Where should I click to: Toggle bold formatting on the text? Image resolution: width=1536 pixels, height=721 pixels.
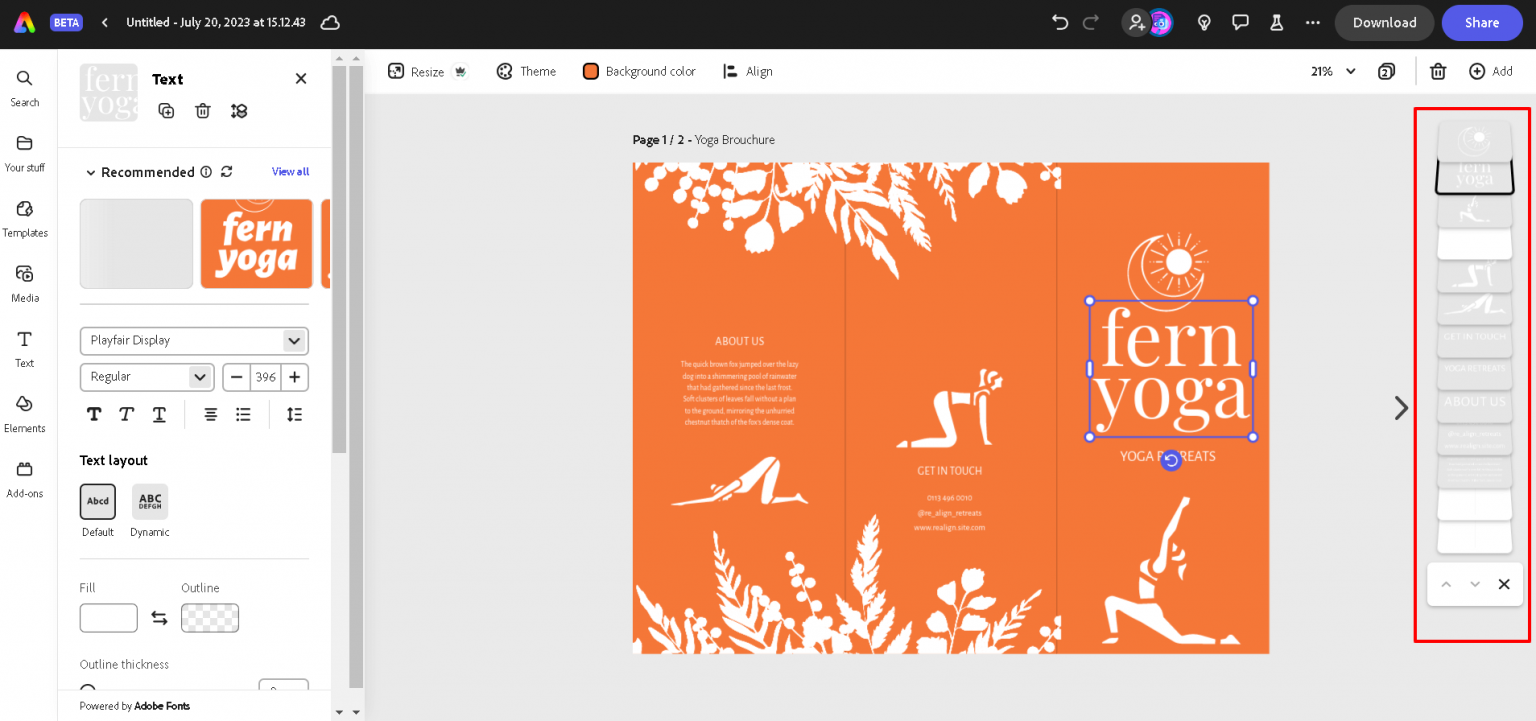click(93, 413)
